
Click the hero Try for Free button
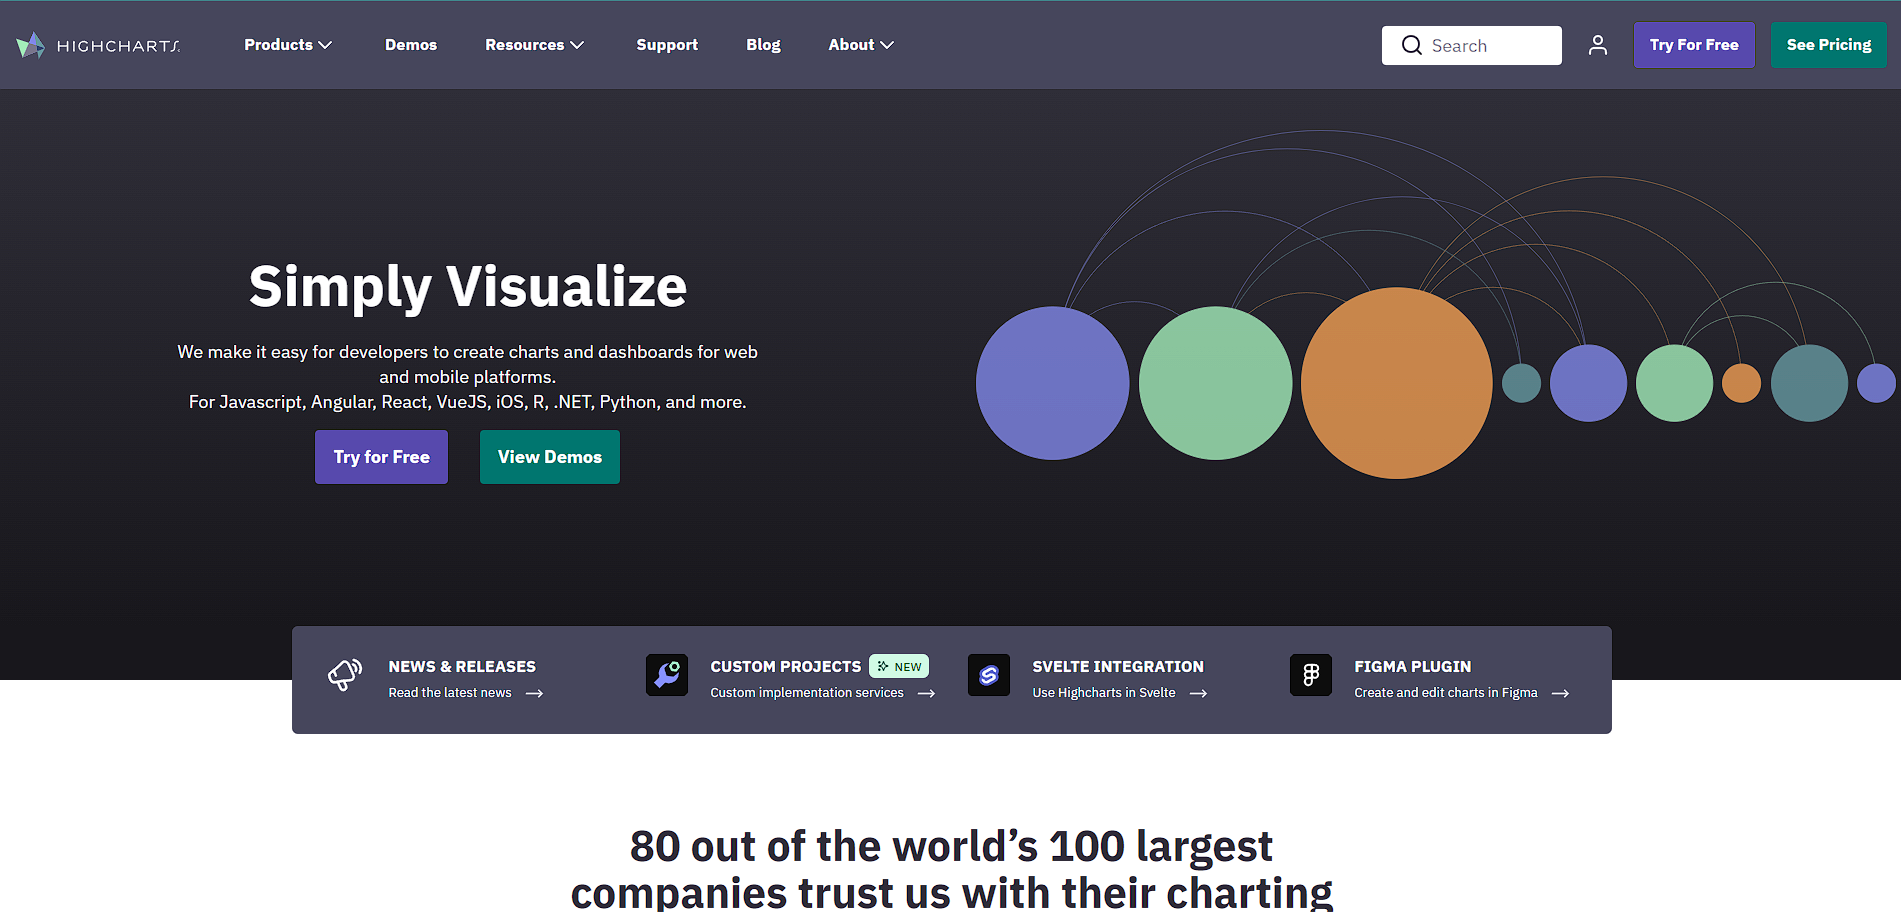(x=381, y=457)
